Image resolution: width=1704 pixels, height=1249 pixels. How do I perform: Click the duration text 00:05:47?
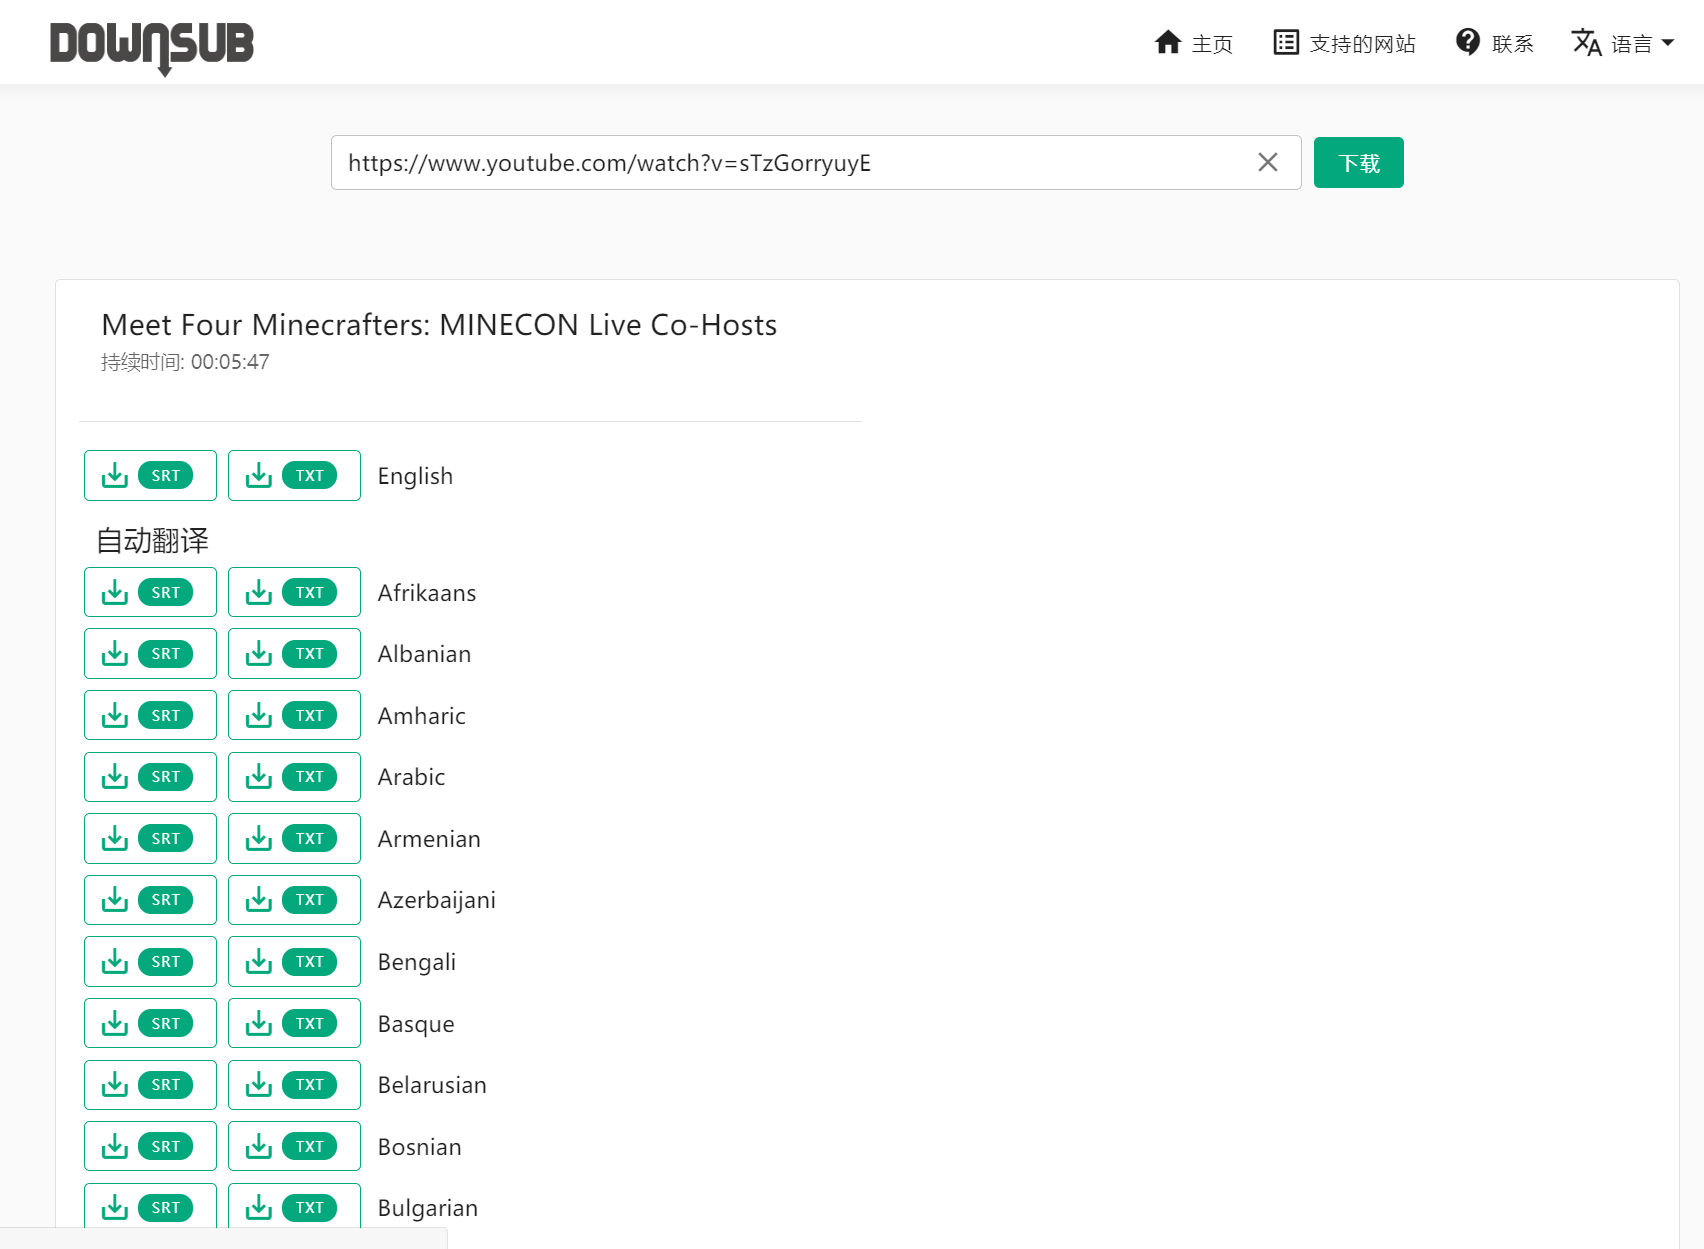(x=230, y=362)
